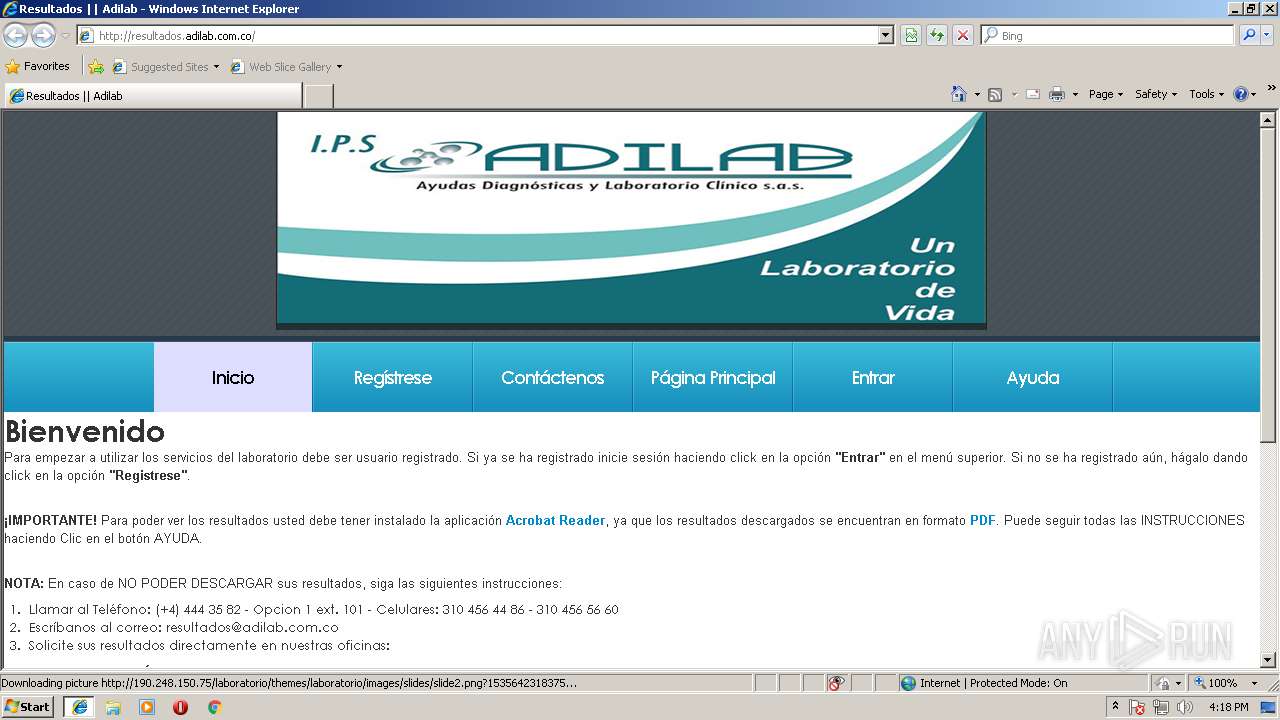Image resolution: width=1280 pixels, height=720 pixels.
Task: Open the Regístrese navigation item
Action: tap(393, 377)
